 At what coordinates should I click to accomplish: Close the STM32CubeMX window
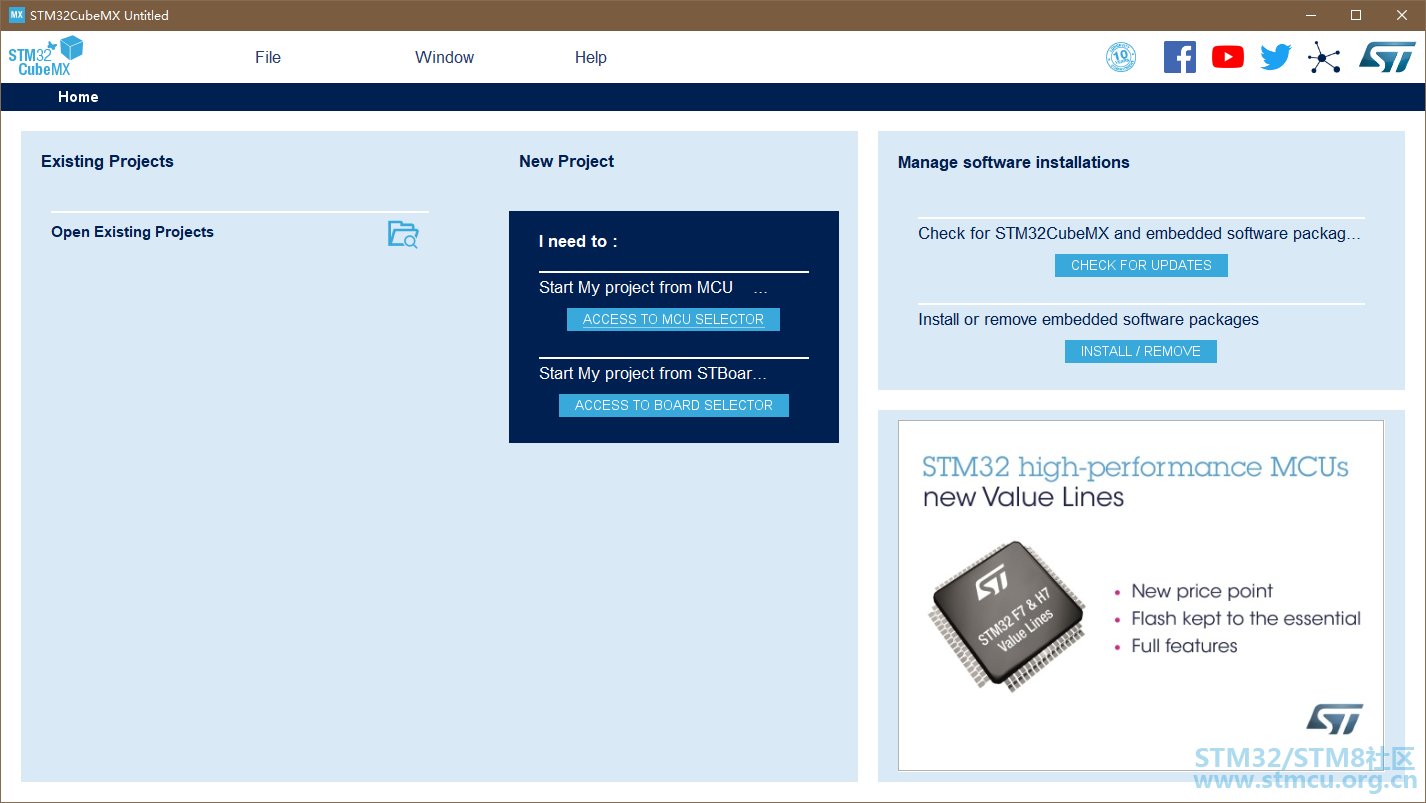pyautogui.click(x=1402, y=15)
